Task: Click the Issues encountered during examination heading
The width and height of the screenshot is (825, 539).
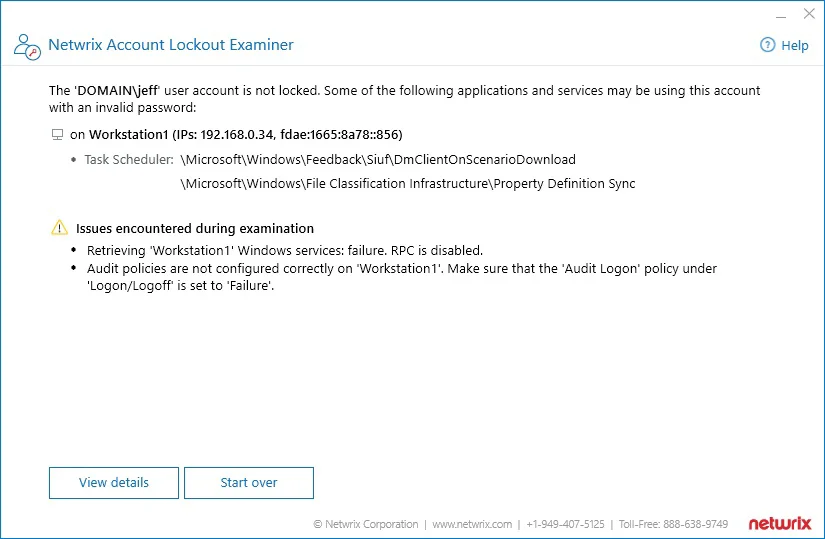Action: pos(195,228)
